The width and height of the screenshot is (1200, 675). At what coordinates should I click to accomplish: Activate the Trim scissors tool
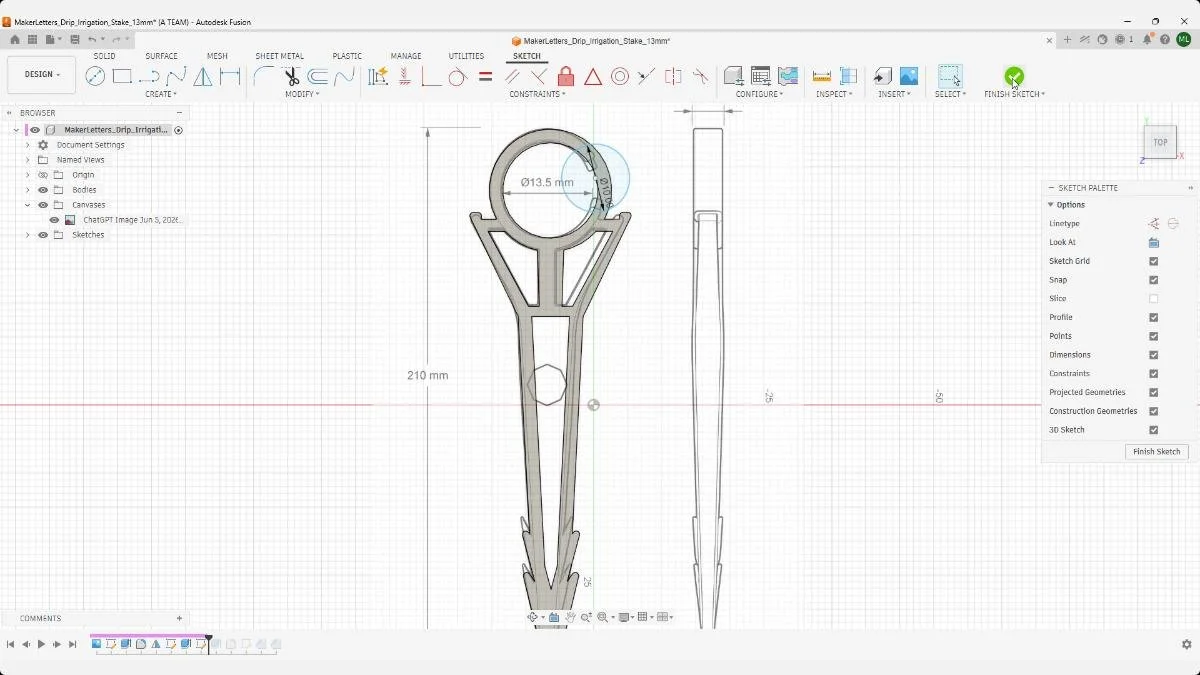click(x=291, y=76)
